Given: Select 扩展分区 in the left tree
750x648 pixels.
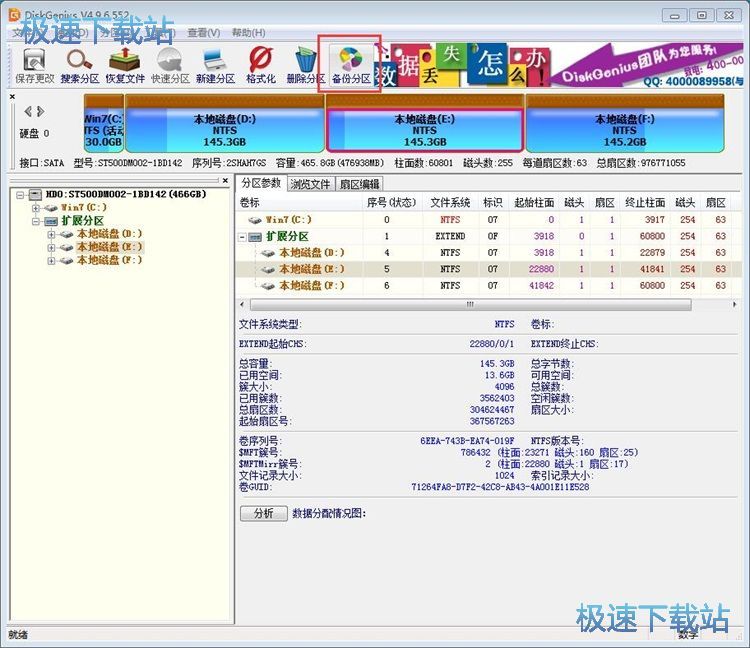Looking at the screenshot, I should tap(82, 220).
